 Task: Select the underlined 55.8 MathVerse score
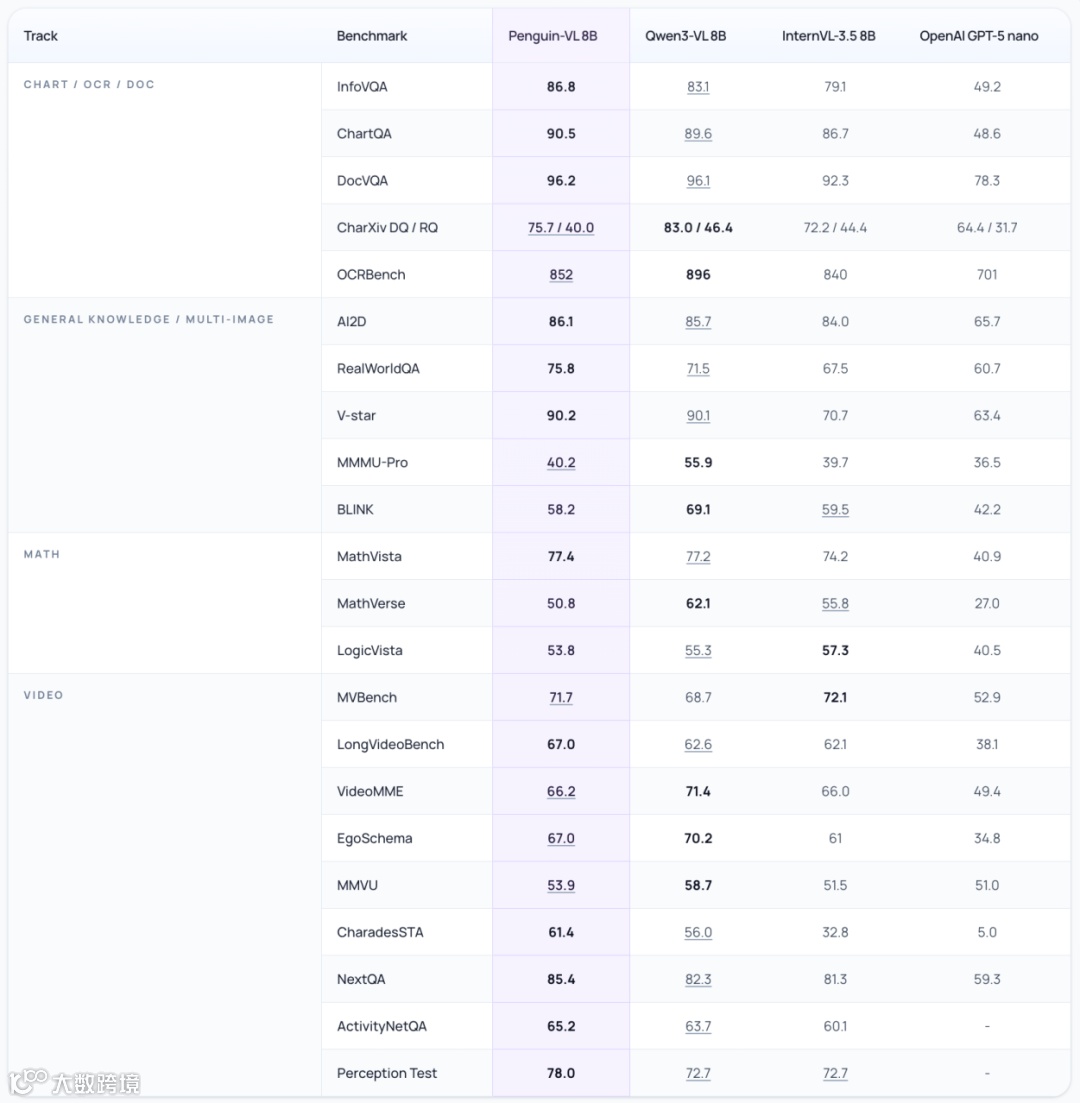point(835,604)
